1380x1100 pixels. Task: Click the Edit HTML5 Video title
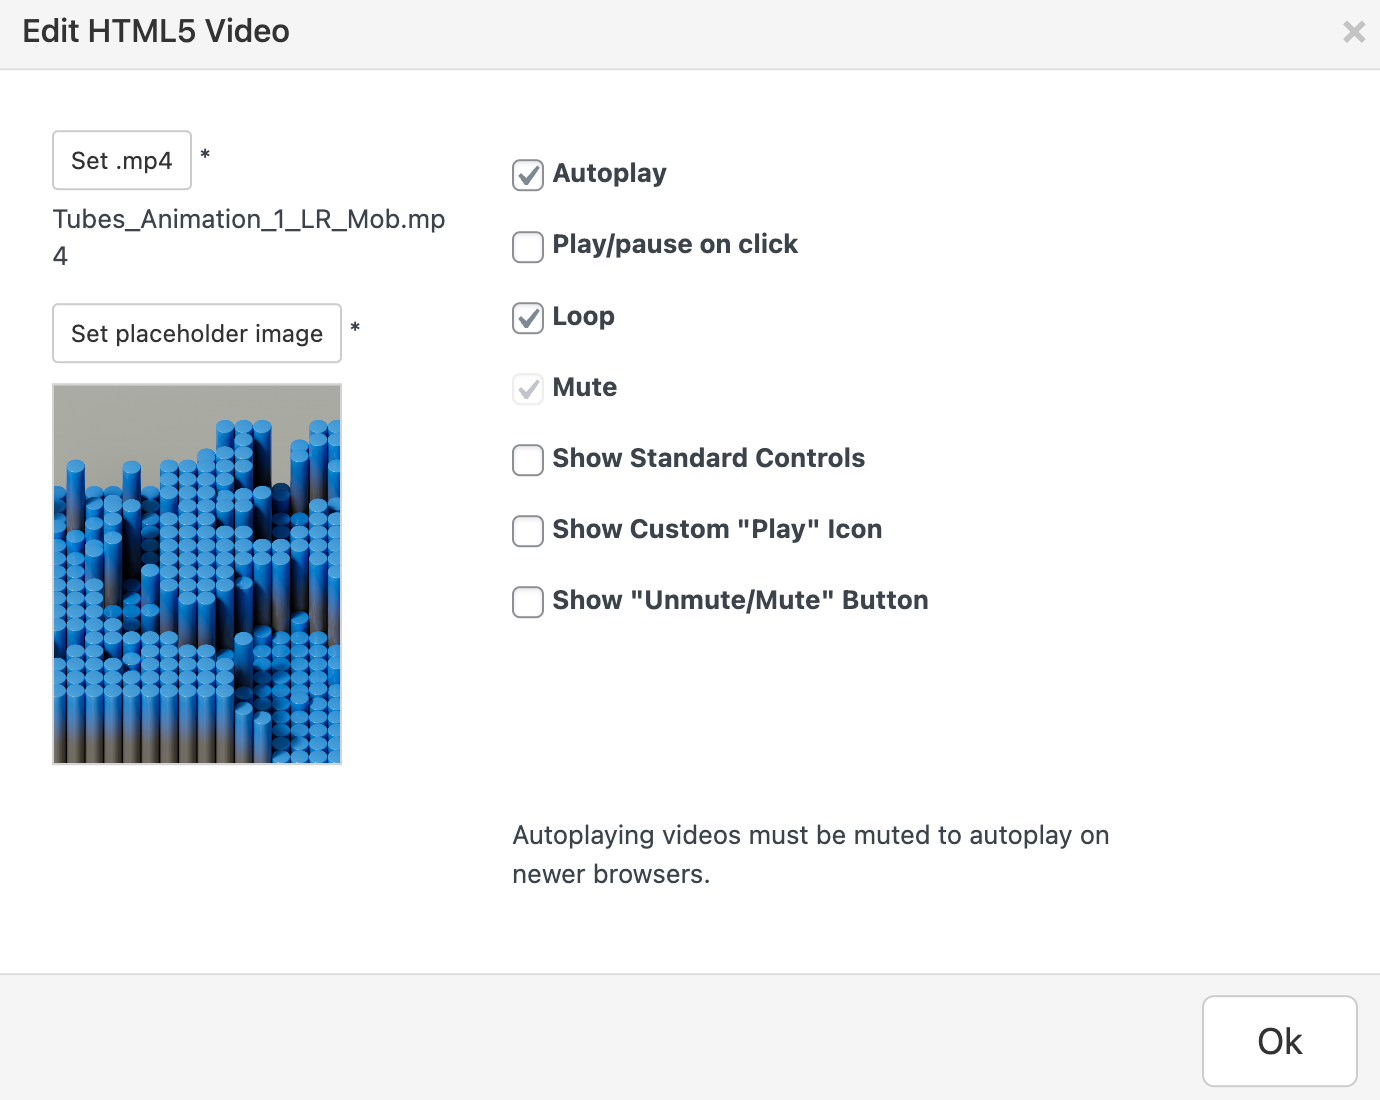[155, 31]
